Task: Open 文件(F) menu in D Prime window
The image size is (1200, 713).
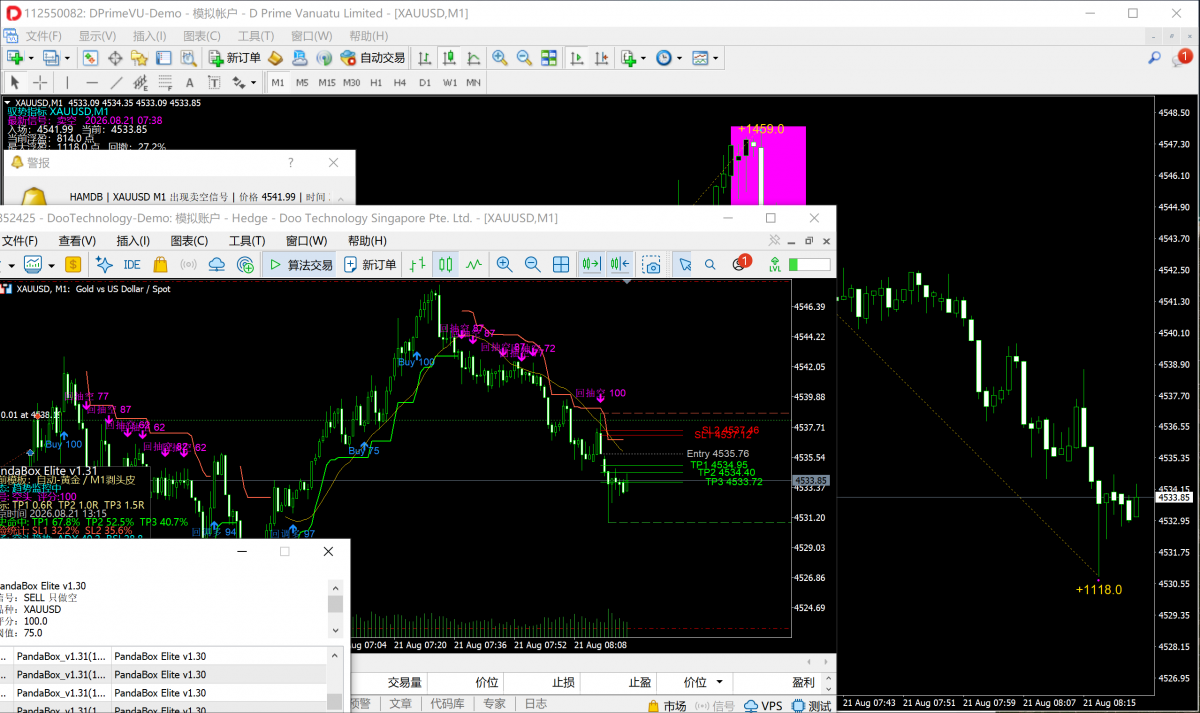Action: click(43, 36)
